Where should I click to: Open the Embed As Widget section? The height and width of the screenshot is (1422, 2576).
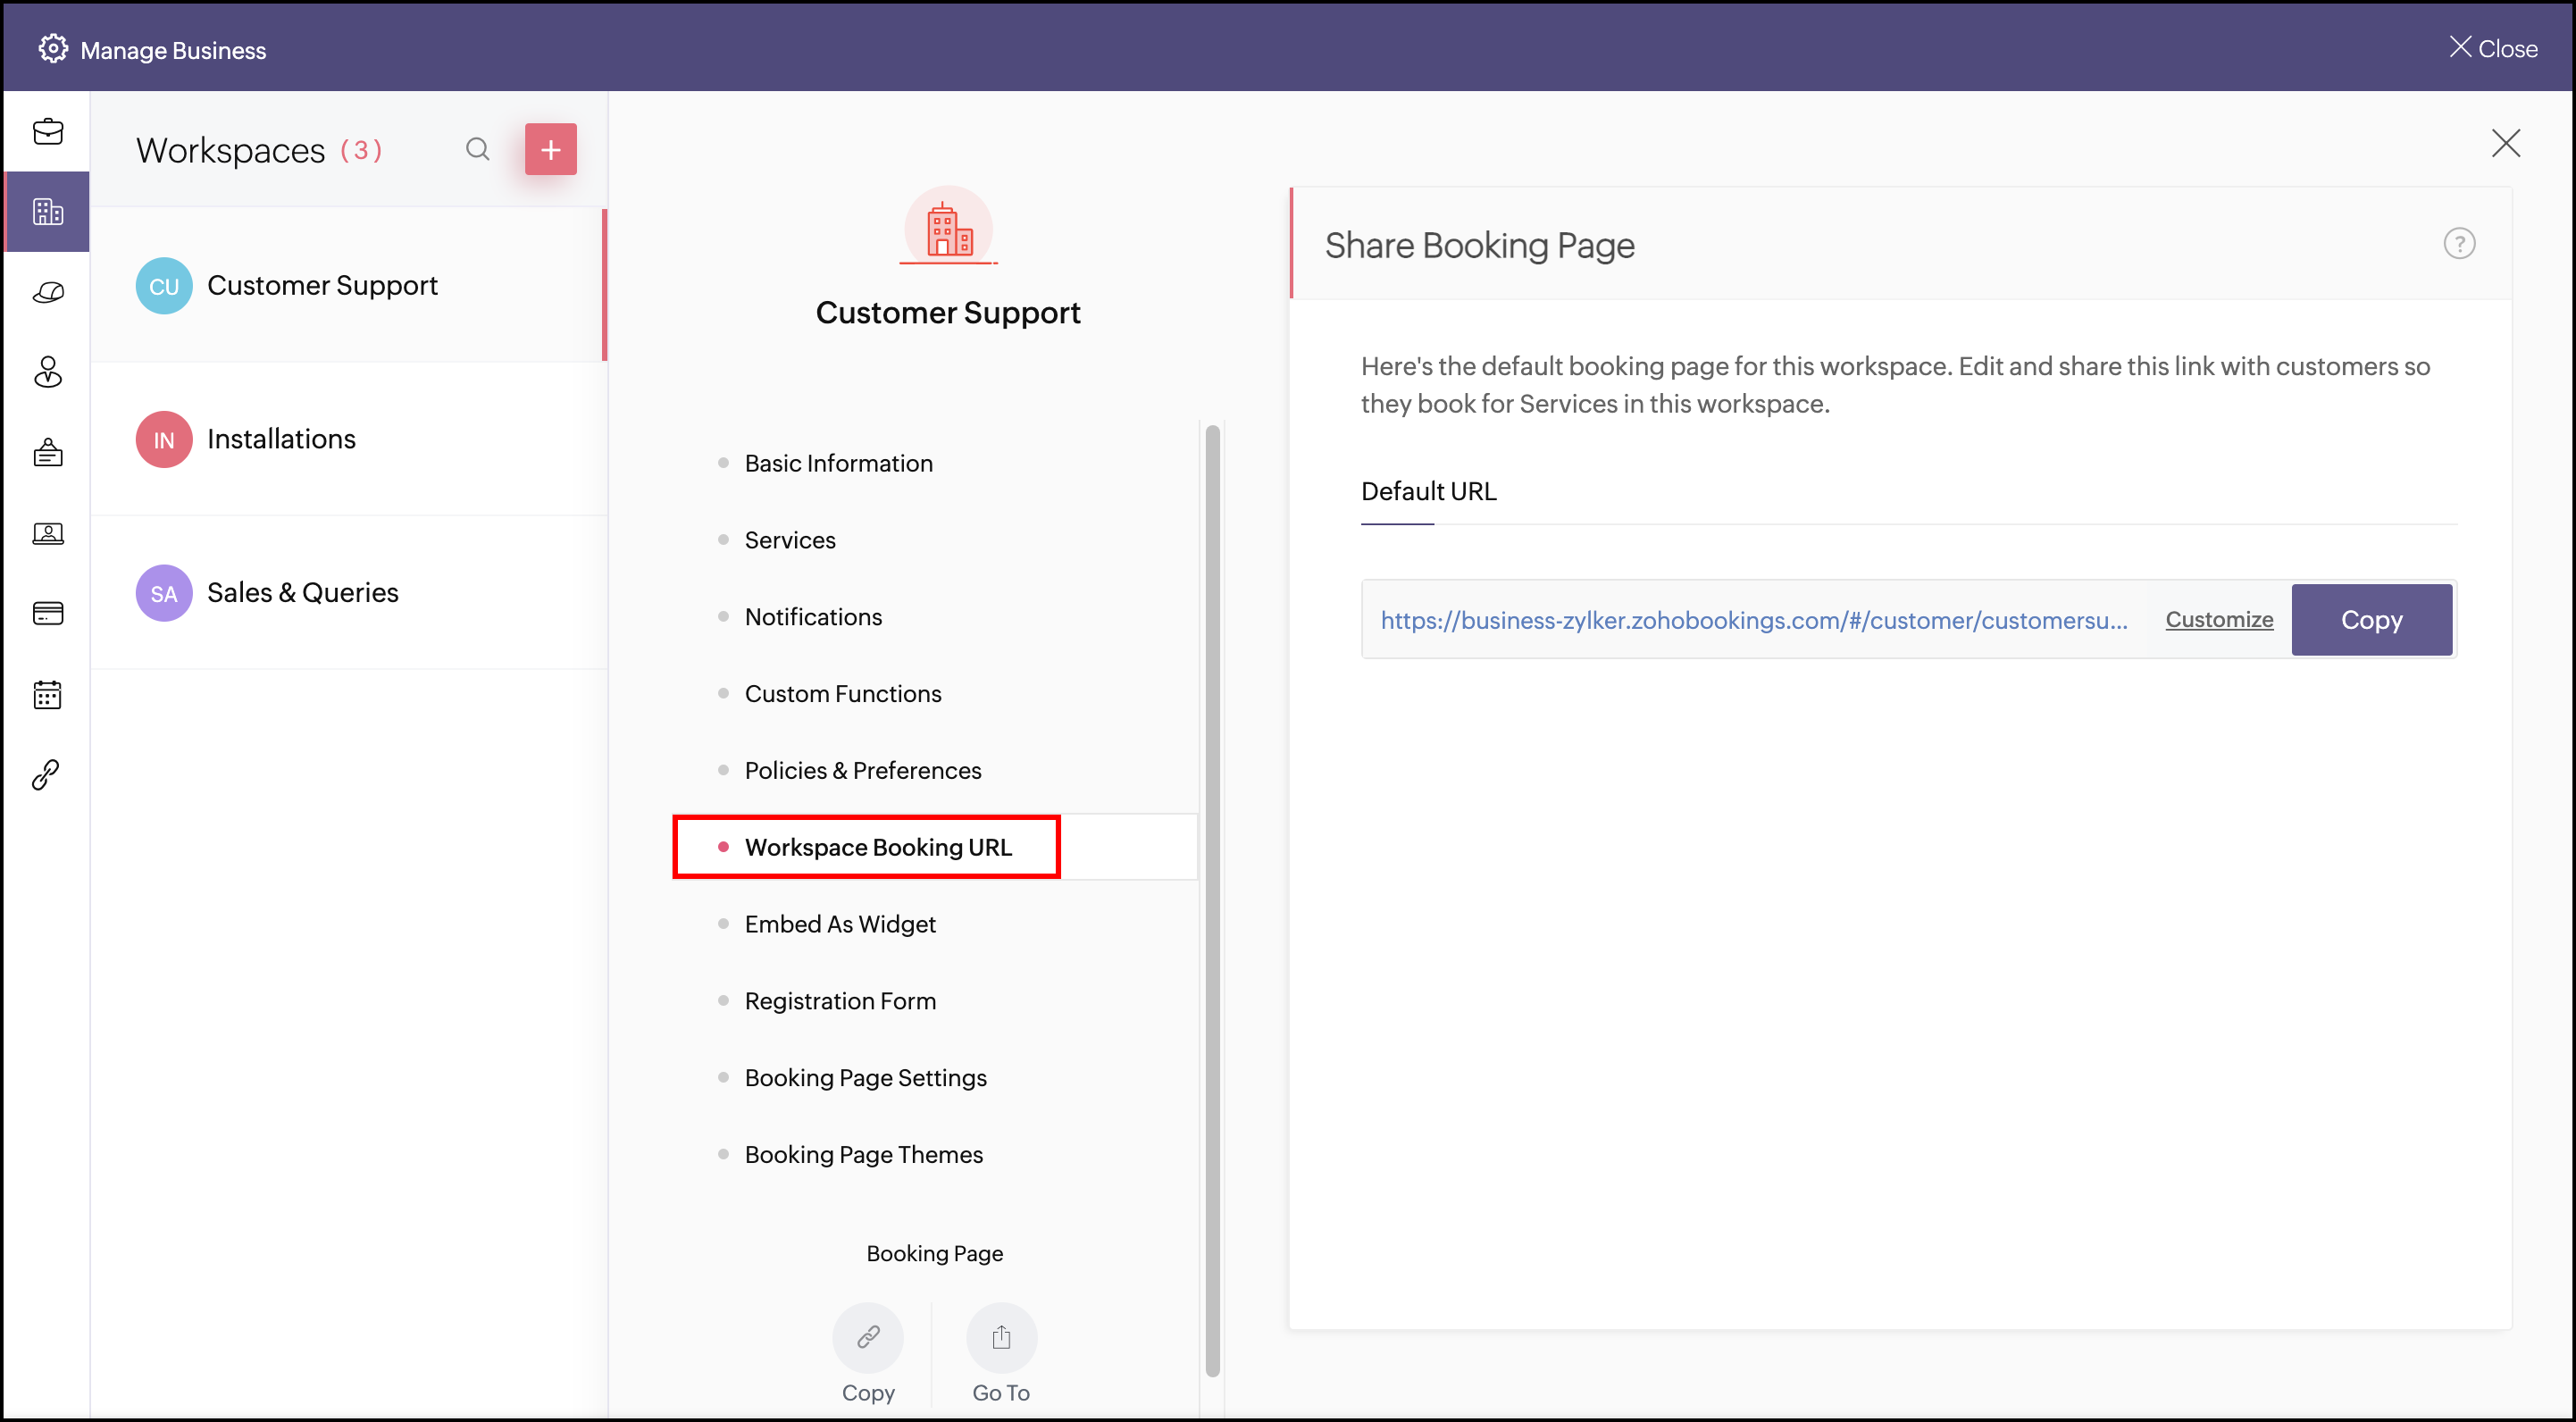(x=839, y=924)
